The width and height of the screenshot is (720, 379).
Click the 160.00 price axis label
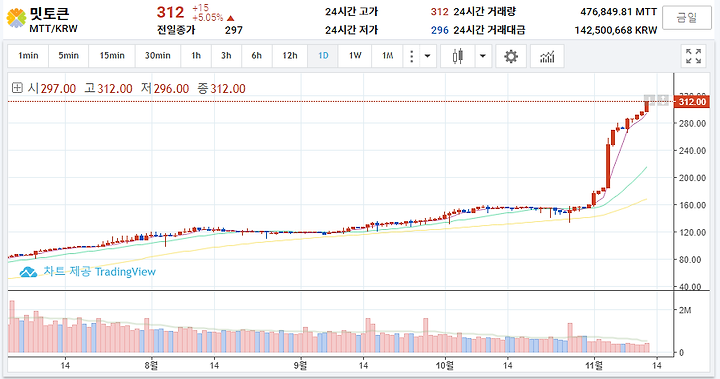click(692, 205)
